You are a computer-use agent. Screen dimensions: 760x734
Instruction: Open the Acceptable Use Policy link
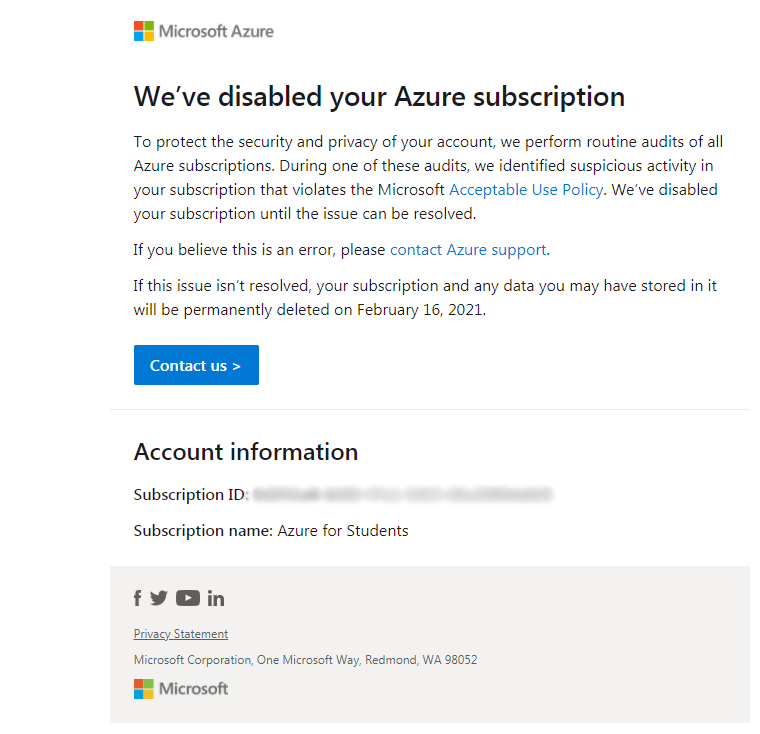(526, 190)
